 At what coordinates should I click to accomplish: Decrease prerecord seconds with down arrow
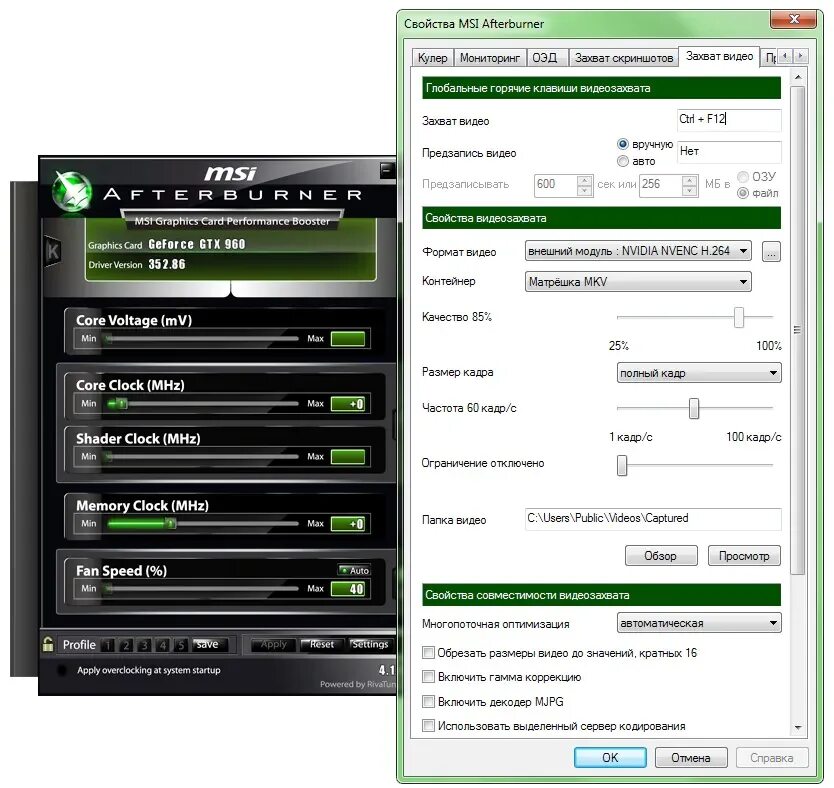point(585,190)
